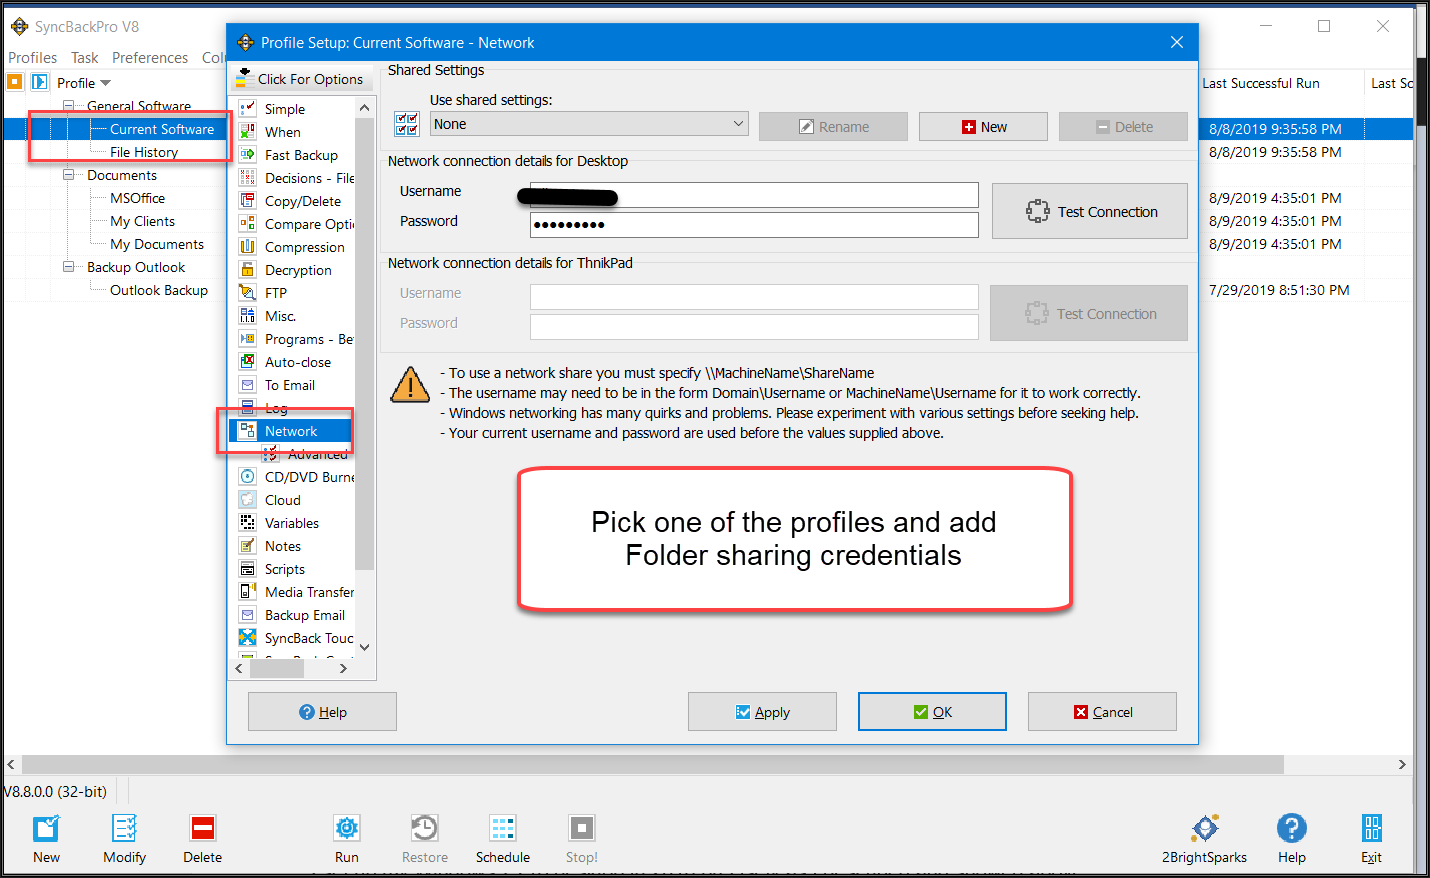This screenshot has width=1430, height=878.
Task: Click the New shared settings button
Action: 983,127
